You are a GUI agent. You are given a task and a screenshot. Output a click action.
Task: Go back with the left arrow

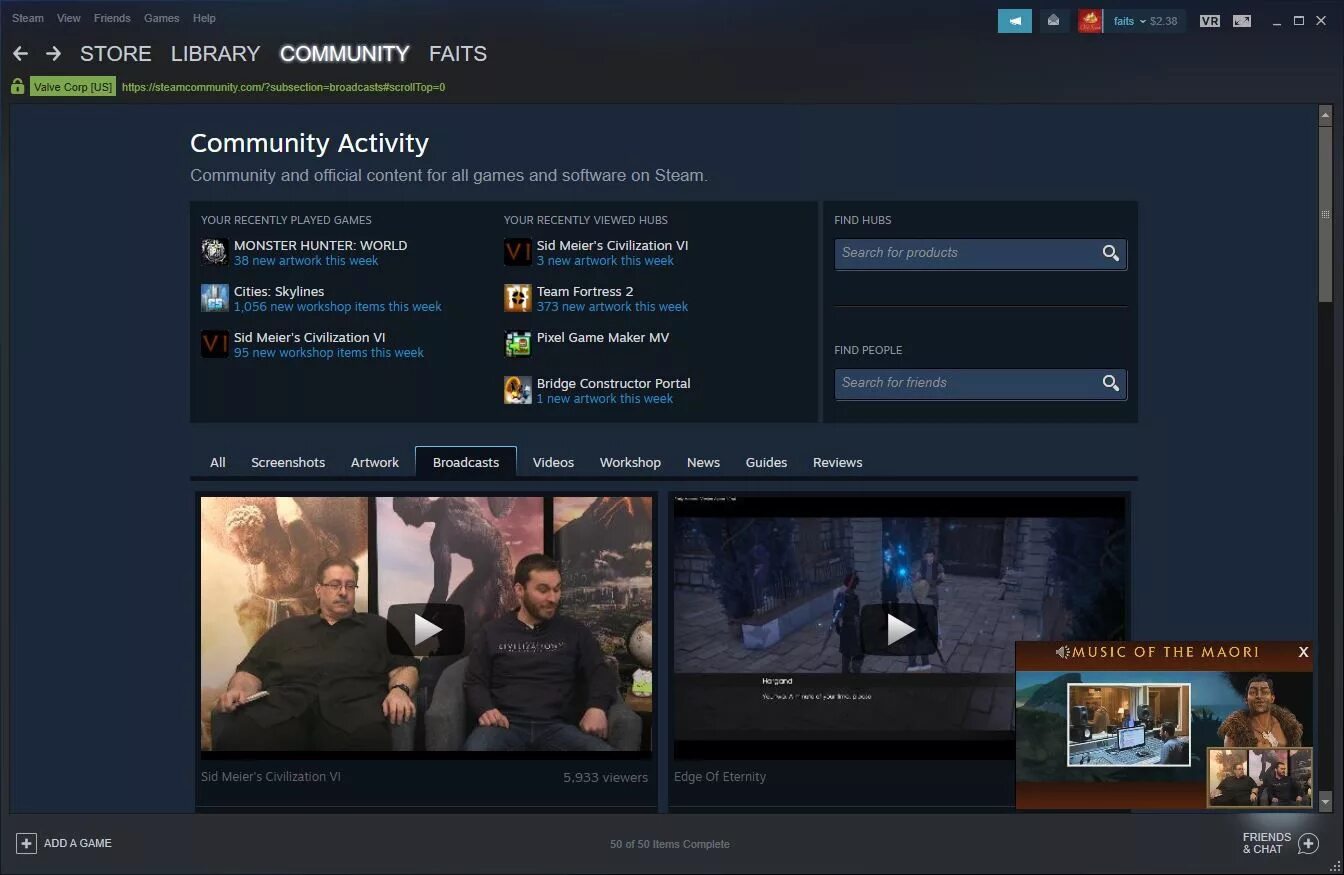(x=20, y=54)
